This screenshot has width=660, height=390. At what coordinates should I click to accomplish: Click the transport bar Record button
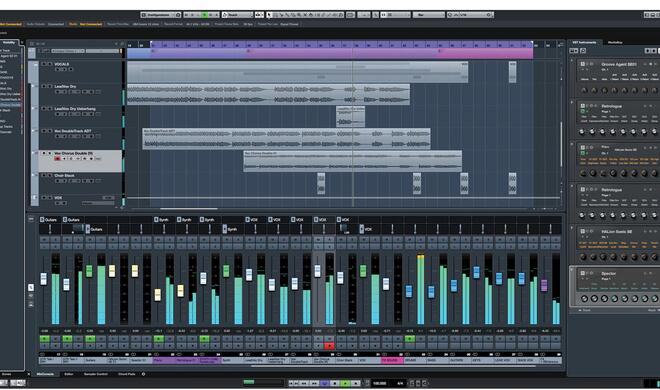click(356, 383)
